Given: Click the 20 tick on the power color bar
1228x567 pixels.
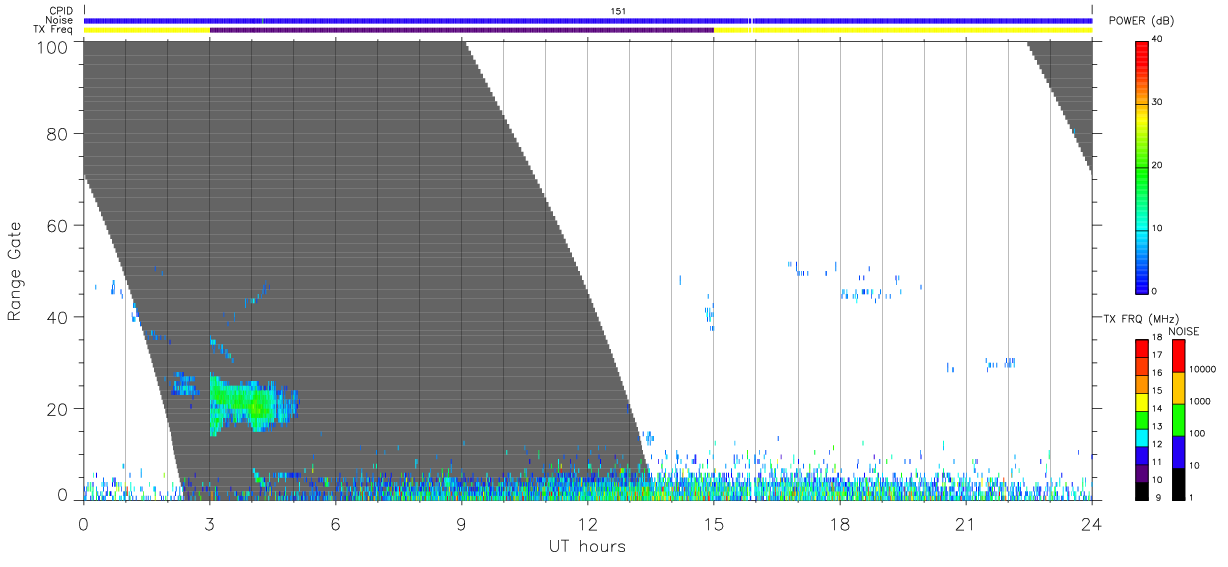Looking at the screenshot, I should tap(1158, 165).
